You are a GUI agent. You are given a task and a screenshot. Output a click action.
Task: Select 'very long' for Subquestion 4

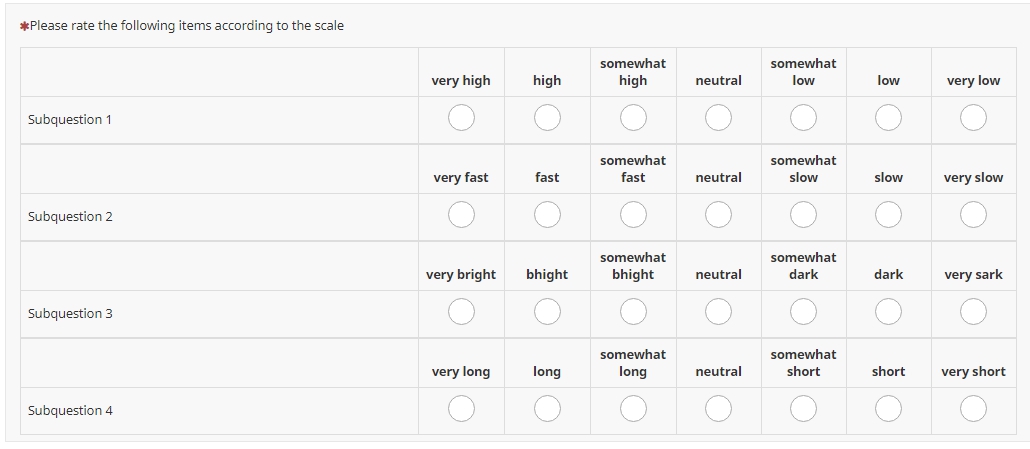tap(461, 408)
